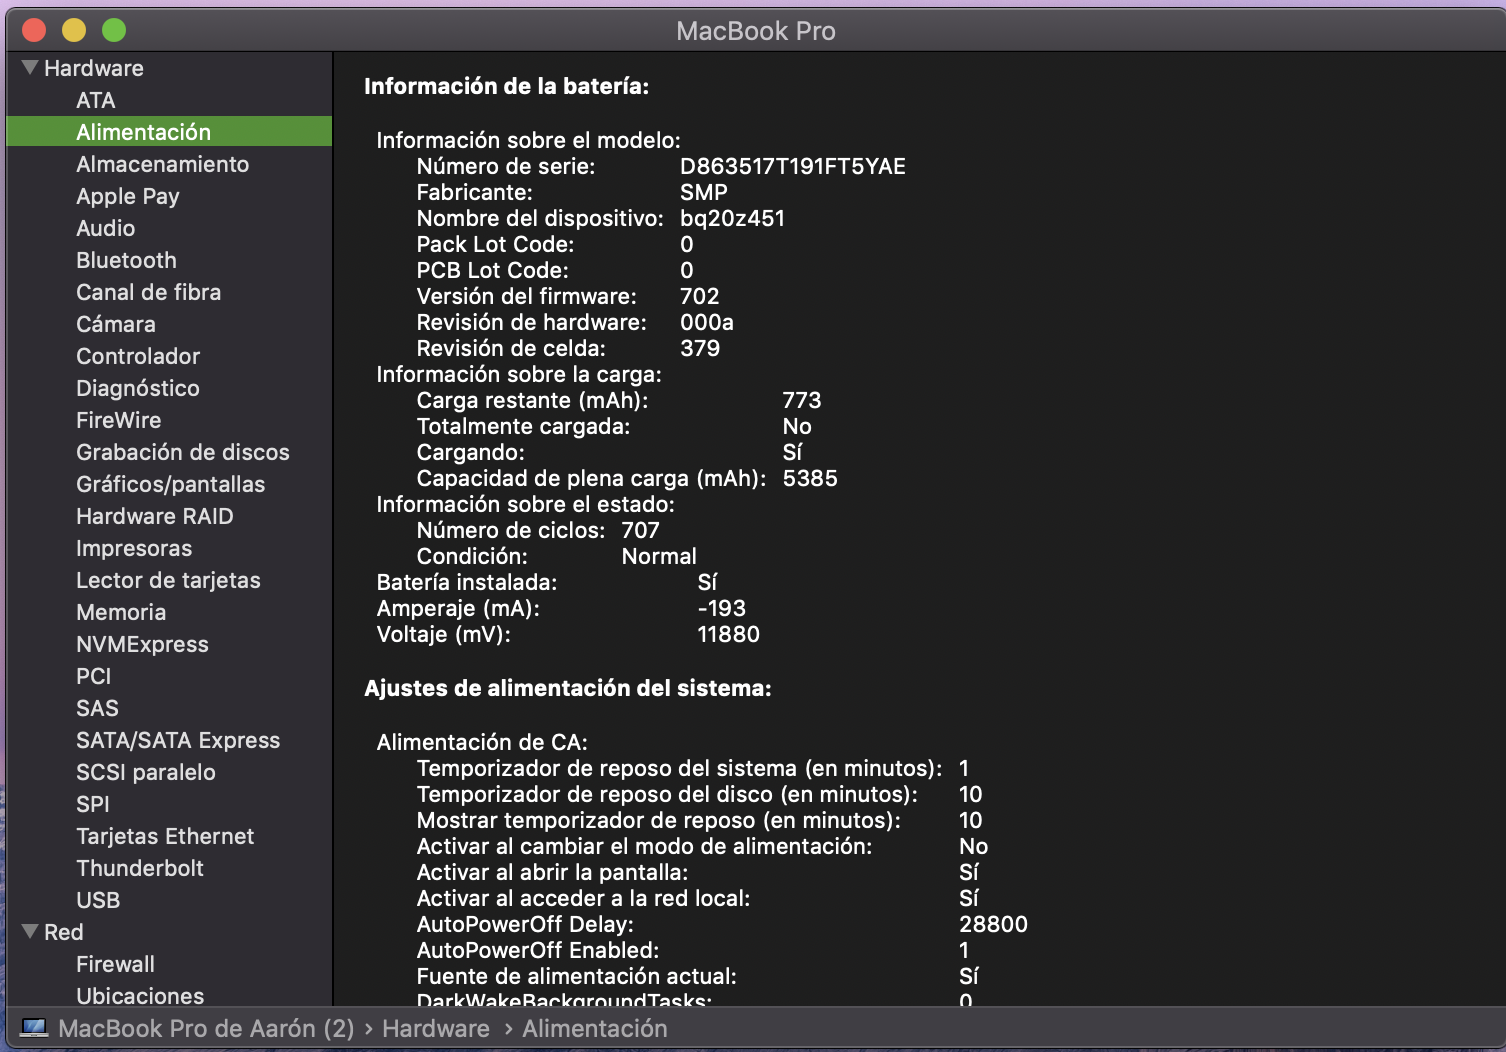Viewport: 1506px width, 1052px height.
Task: Select Ubicaciones under Red
Action: 140,996
